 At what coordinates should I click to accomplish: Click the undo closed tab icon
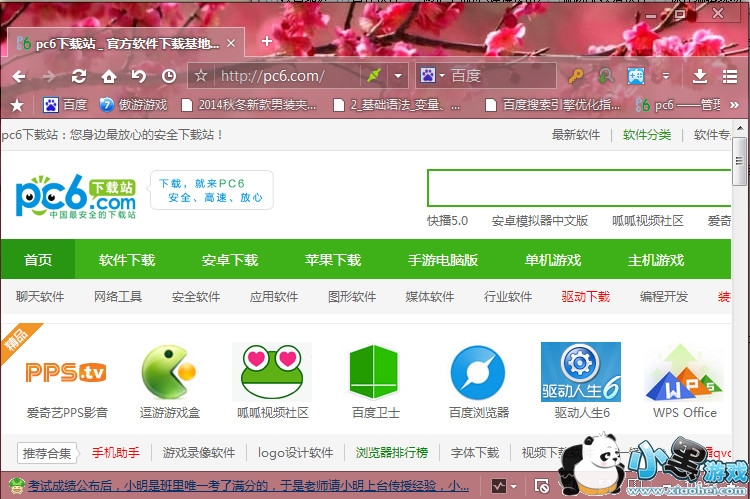(x=139, y=76)
